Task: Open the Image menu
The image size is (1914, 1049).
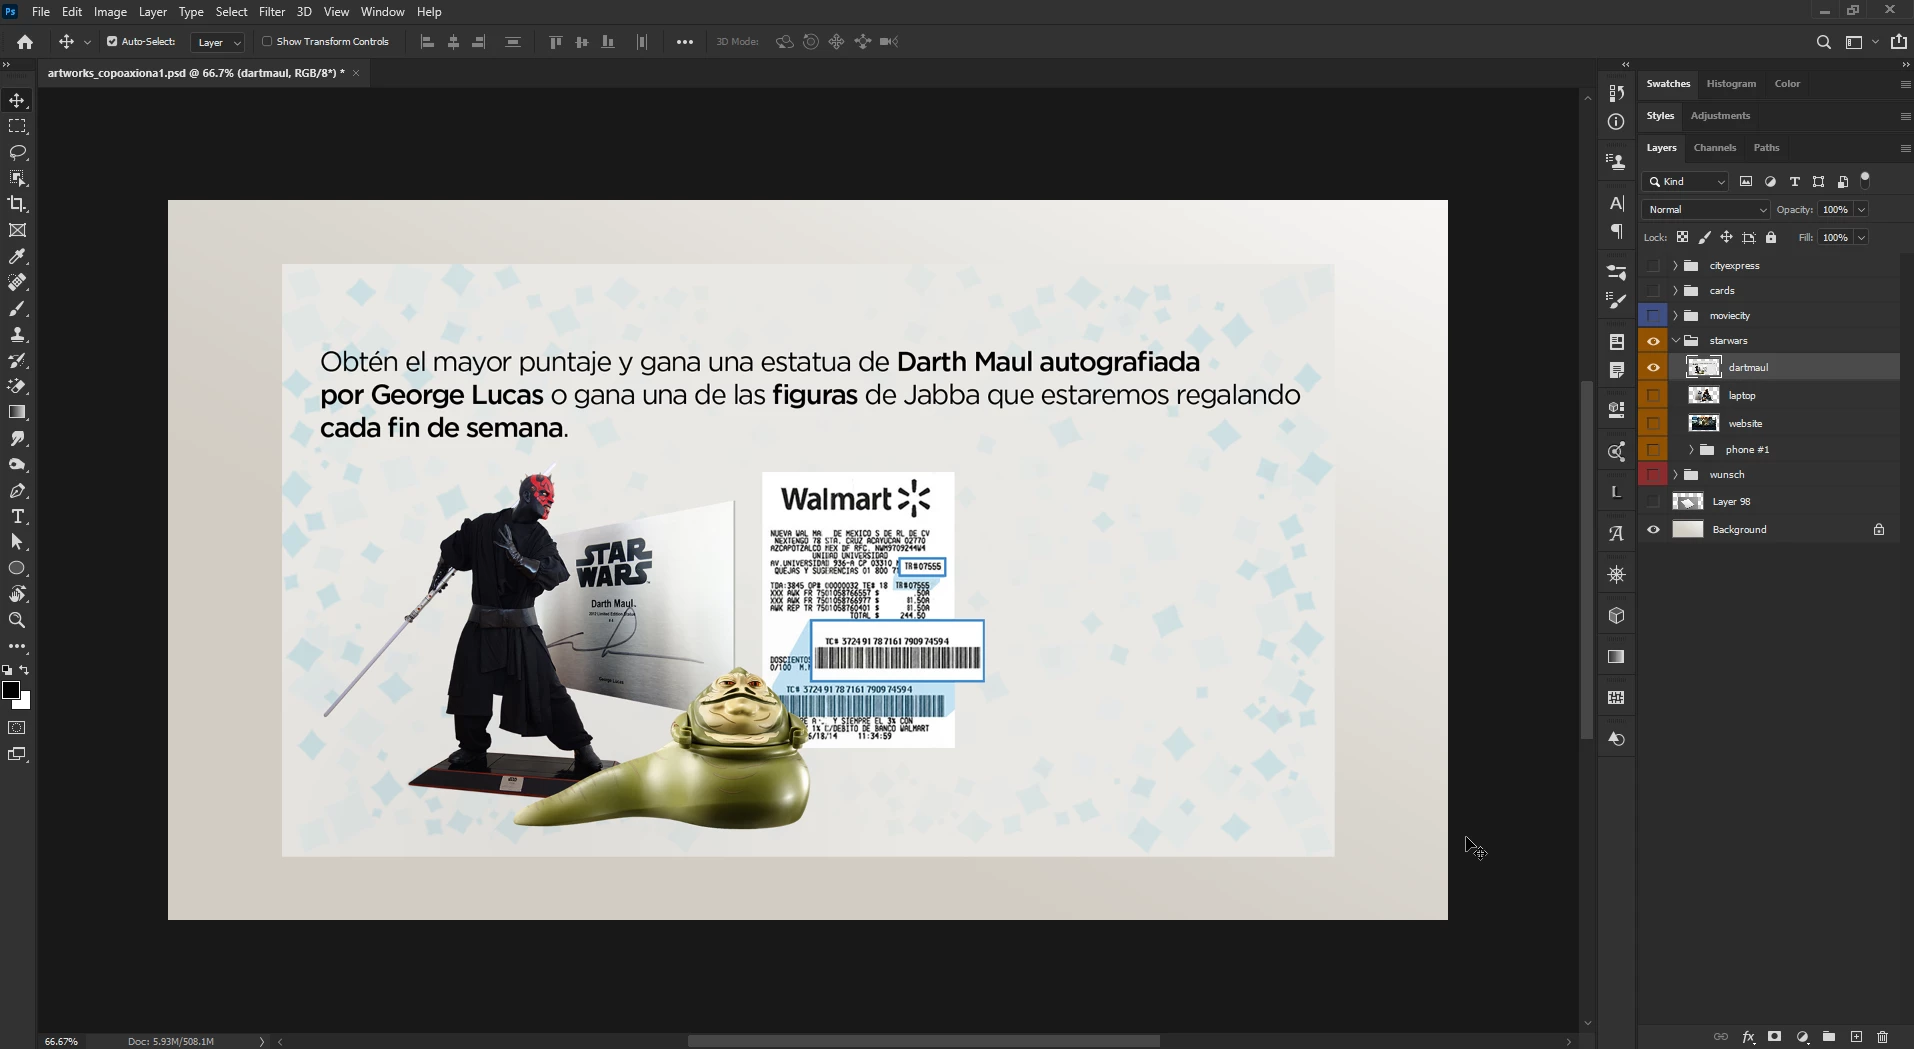Action: [110, 12]
